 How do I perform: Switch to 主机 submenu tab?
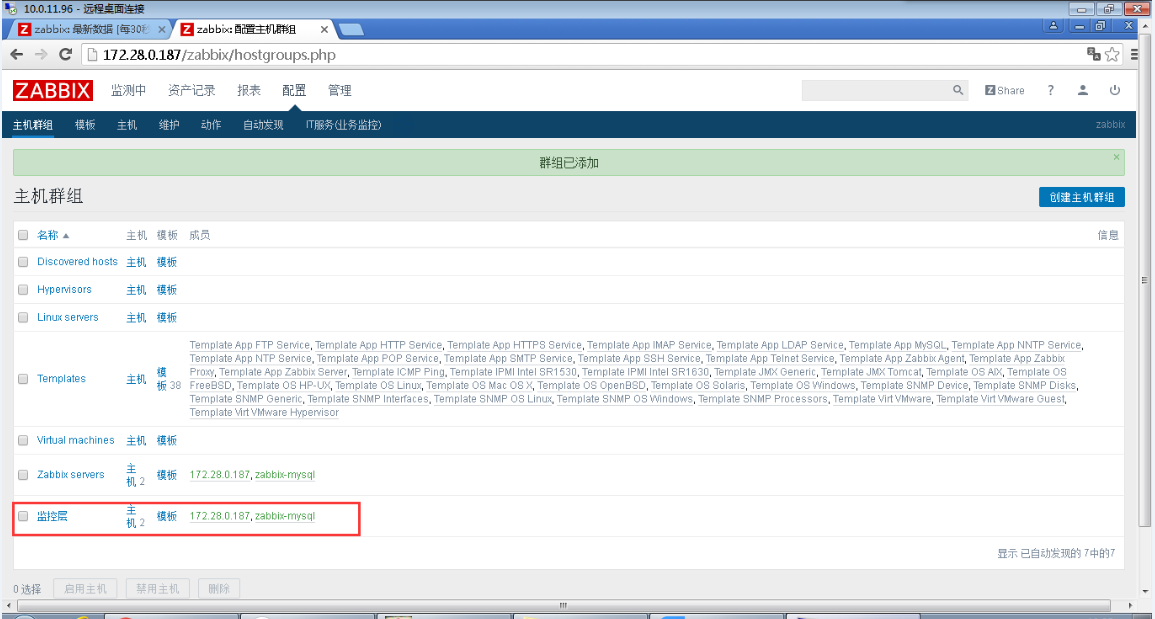pyautogui.click(x=127, y=125)
